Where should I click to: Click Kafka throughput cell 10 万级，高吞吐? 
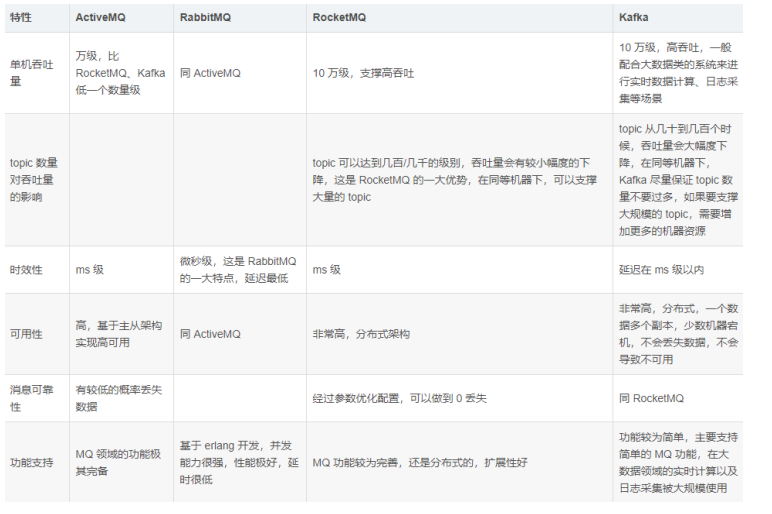click(x=678, y=73)
